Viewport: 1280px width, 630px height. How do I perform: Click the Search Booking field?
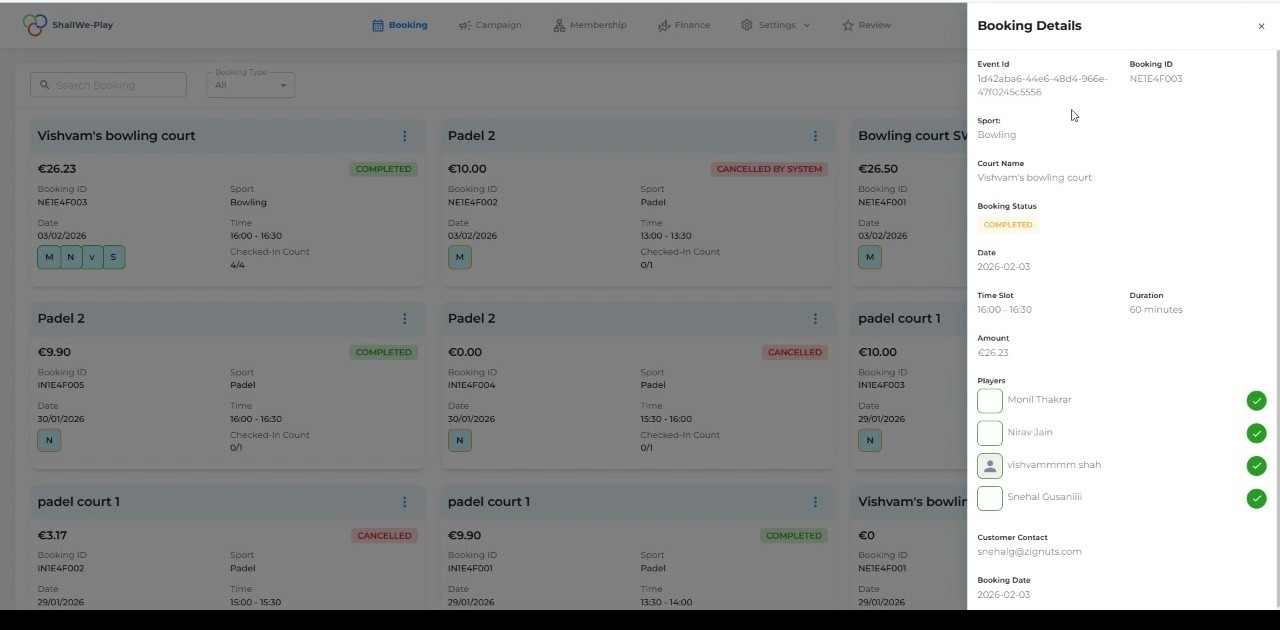pyautogui.click(x=108, y=85)
